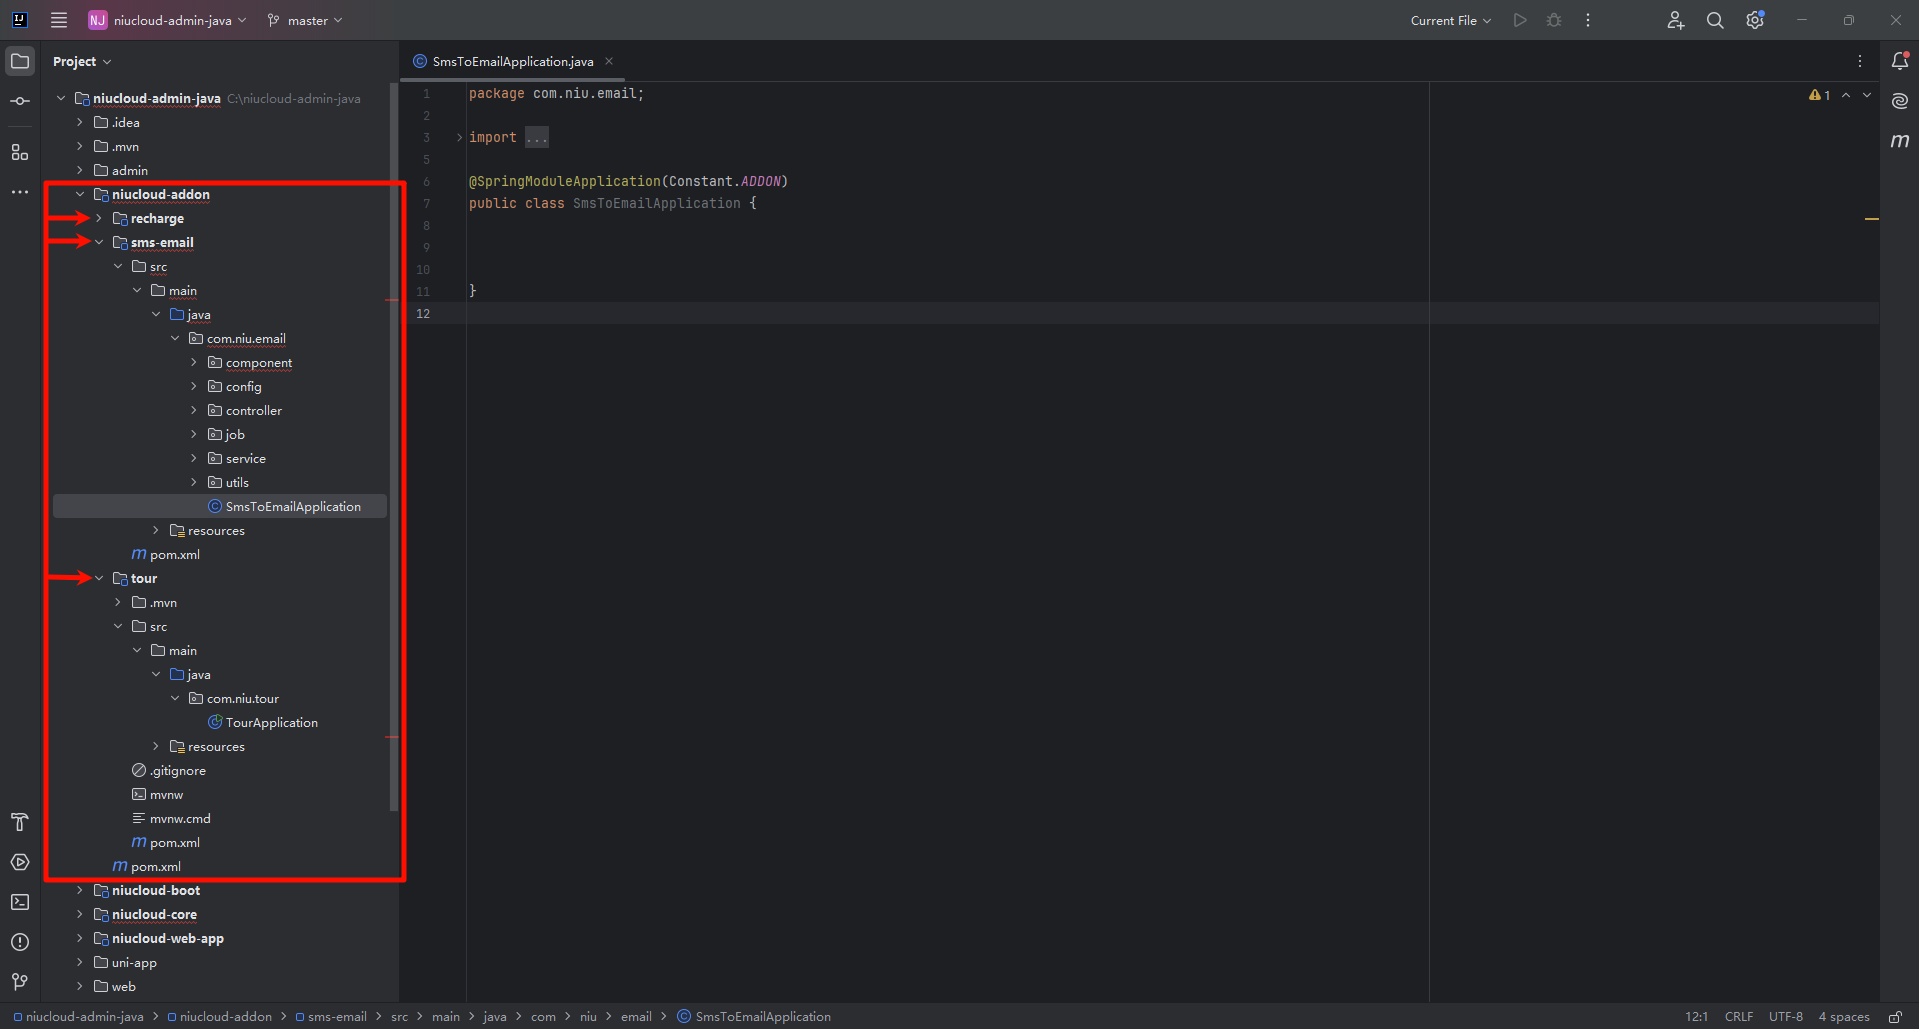Click warning stripe mark in editor scrollbar
The width and height of the screenshot is (1919, 1029).
point(1872,218)
